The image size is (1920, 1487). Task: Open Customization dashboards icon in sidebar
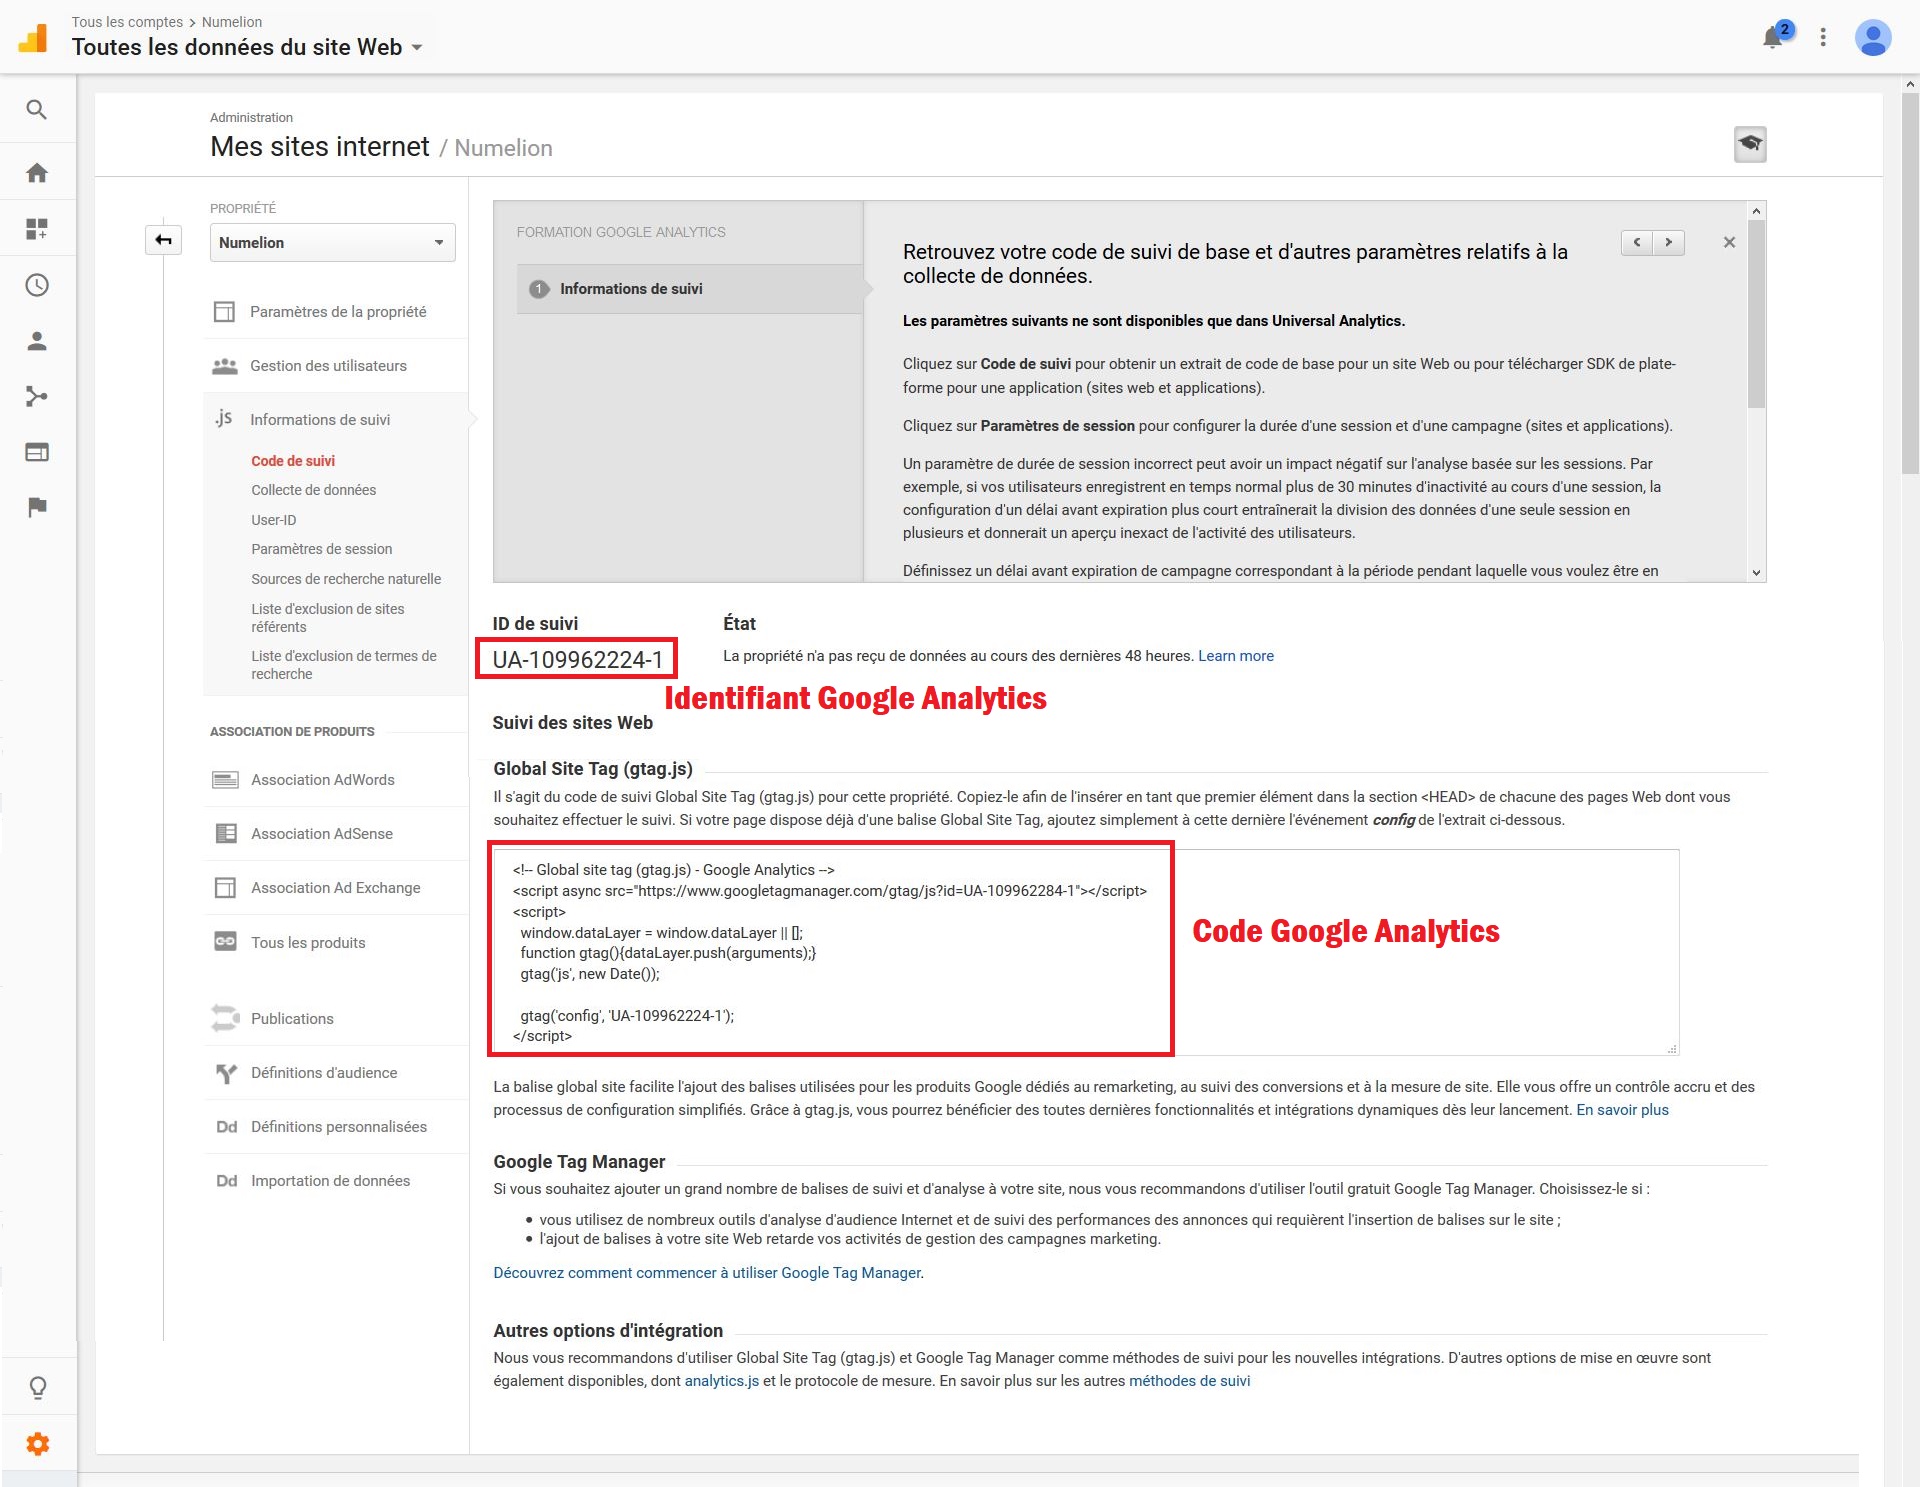(x=37, y=229)
